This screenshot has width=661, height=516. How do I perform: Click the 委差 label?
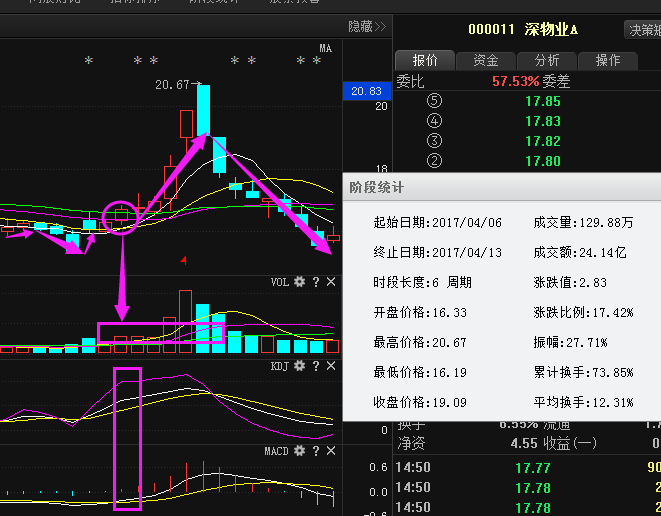556,81
